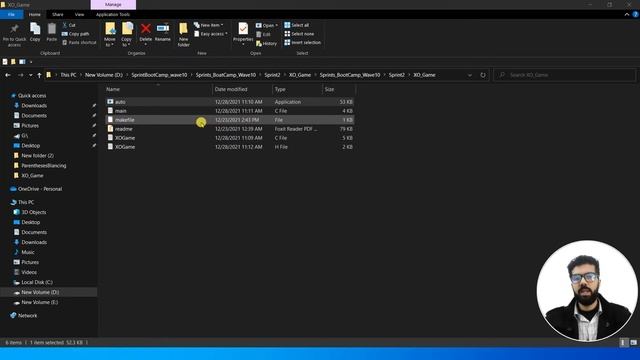Click Invert selection
Viewport: 640px width, 360px height.
302,42
